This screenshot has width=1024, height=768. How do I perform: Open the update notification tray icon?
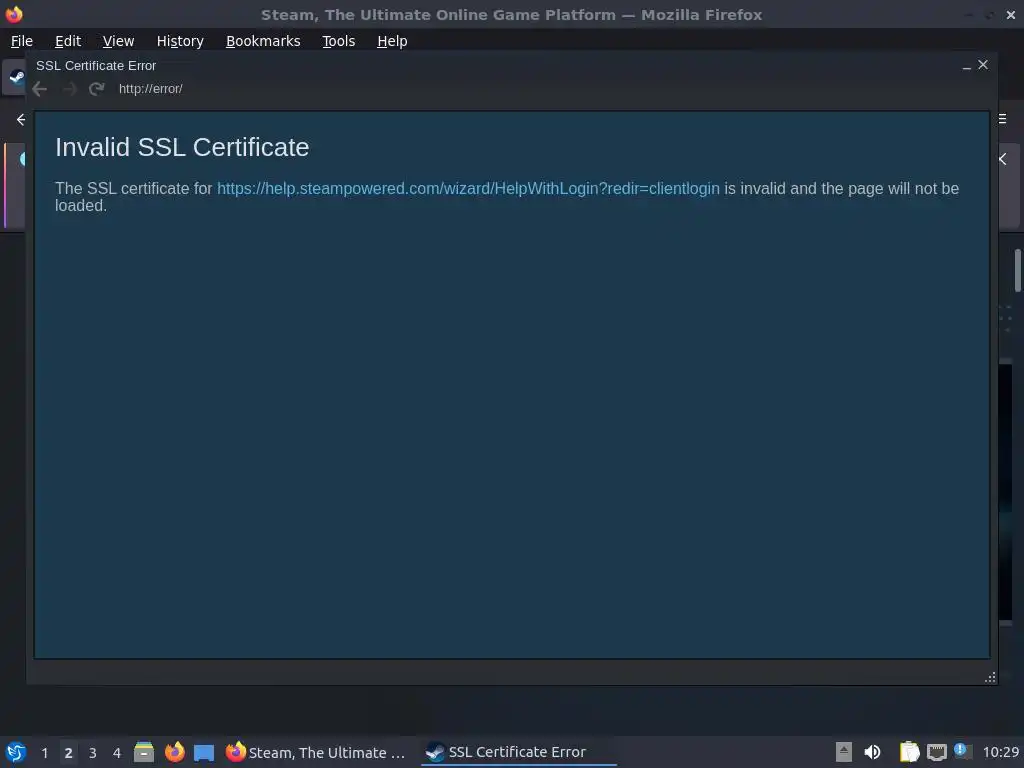962,751
